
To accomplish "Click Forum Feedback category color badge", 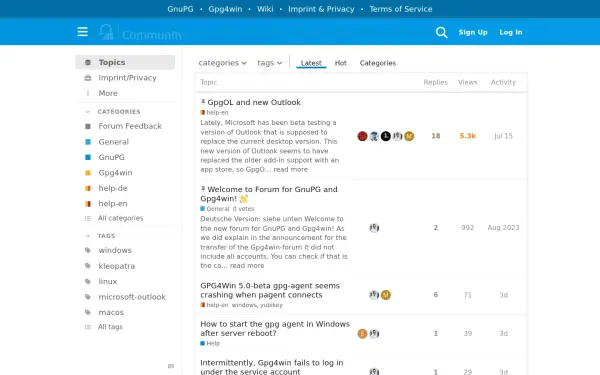I will (x=88, y=126).
